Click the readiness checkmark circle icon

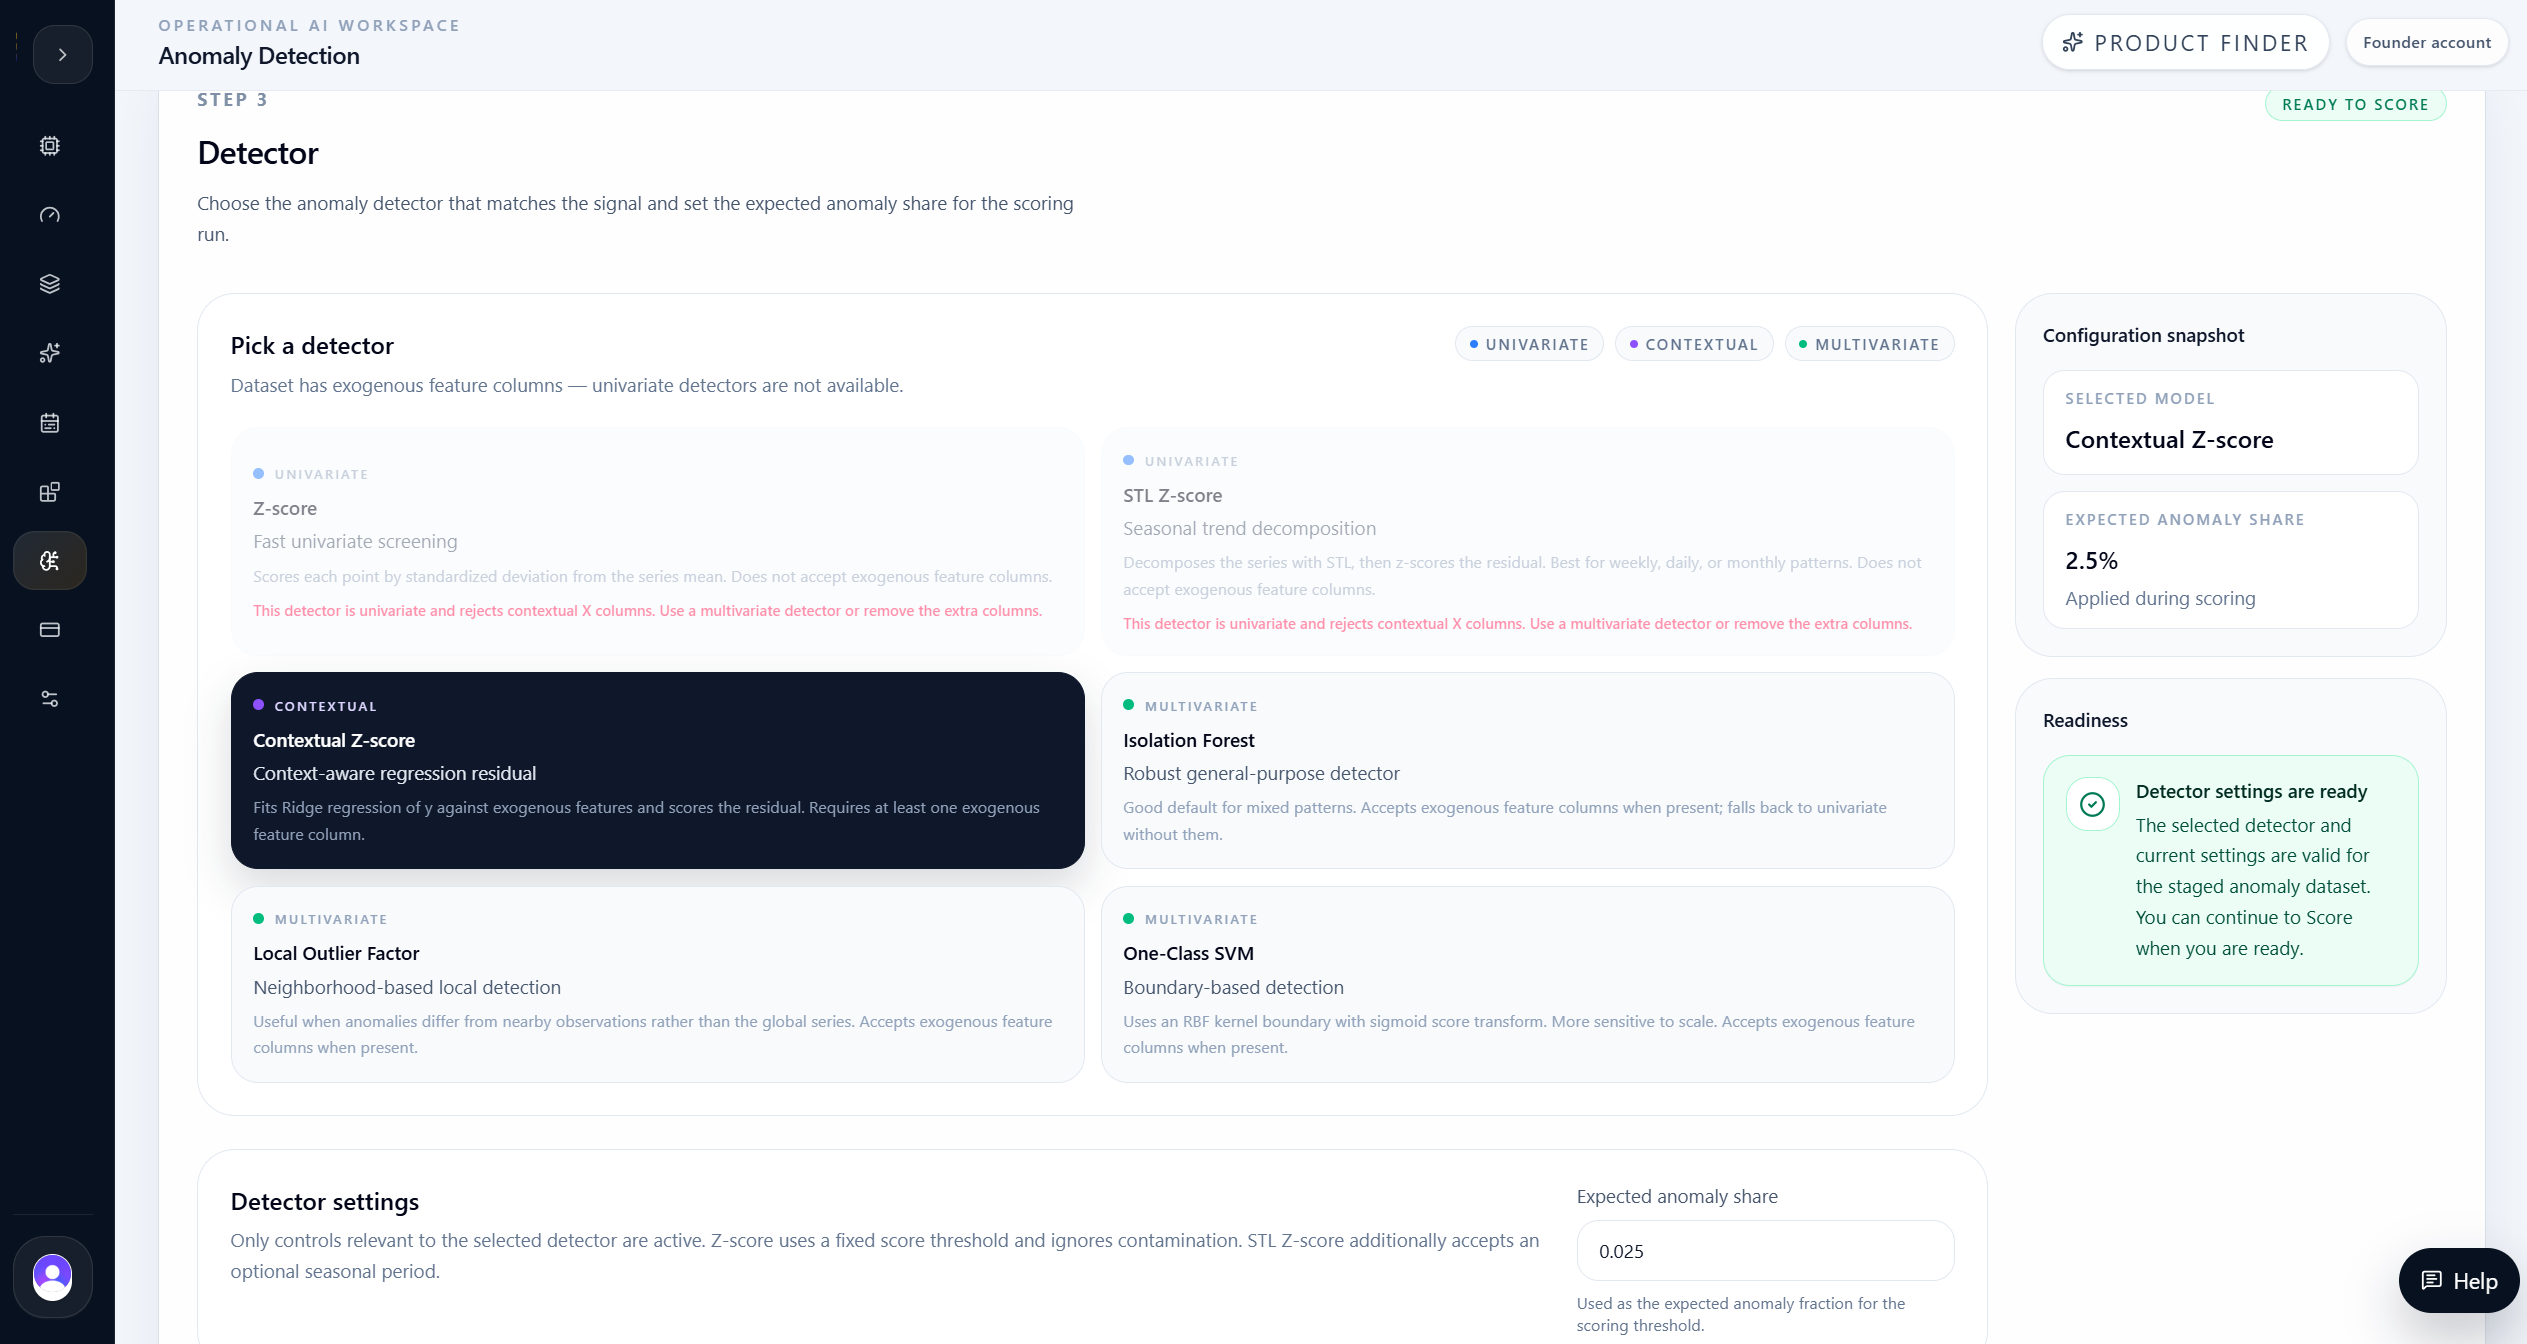2092,804
